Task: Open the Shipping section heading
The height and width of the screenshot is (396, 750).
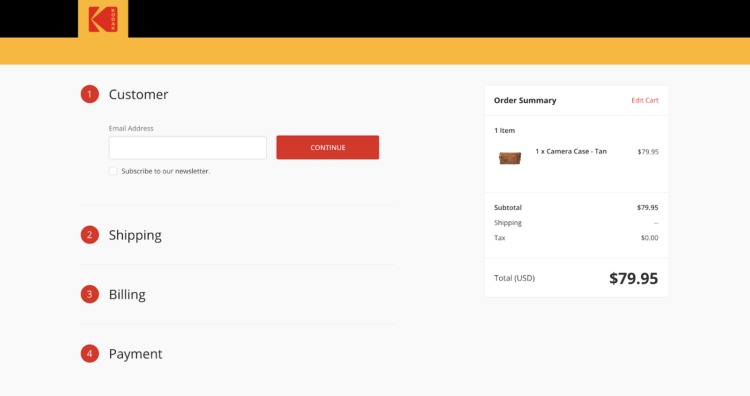Action: pyautogui.click(x=135, y=235)
